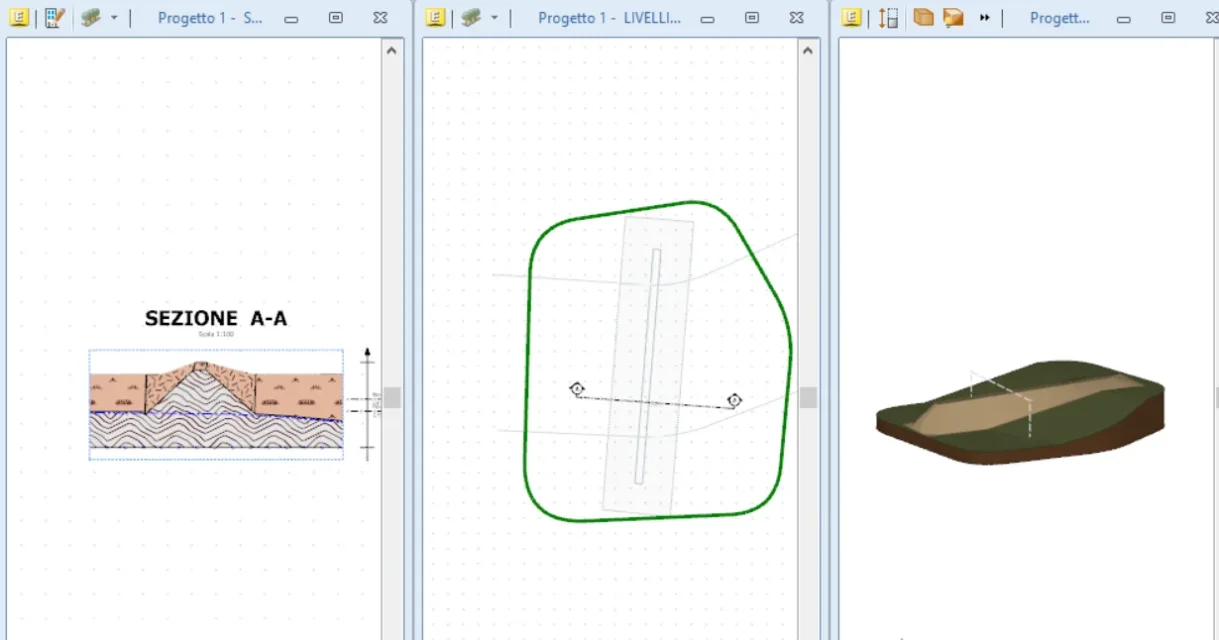Open the Edificius menu in the LIVELLI window
Viewport: 1219px width, 640px height.
(433, 17)
